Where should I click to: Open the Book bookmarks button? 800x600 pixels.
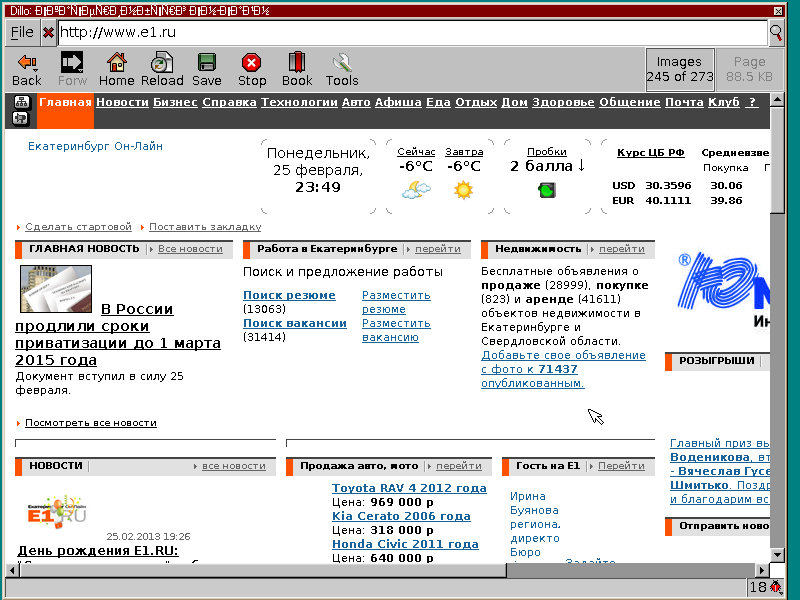(x=297, y=69)
